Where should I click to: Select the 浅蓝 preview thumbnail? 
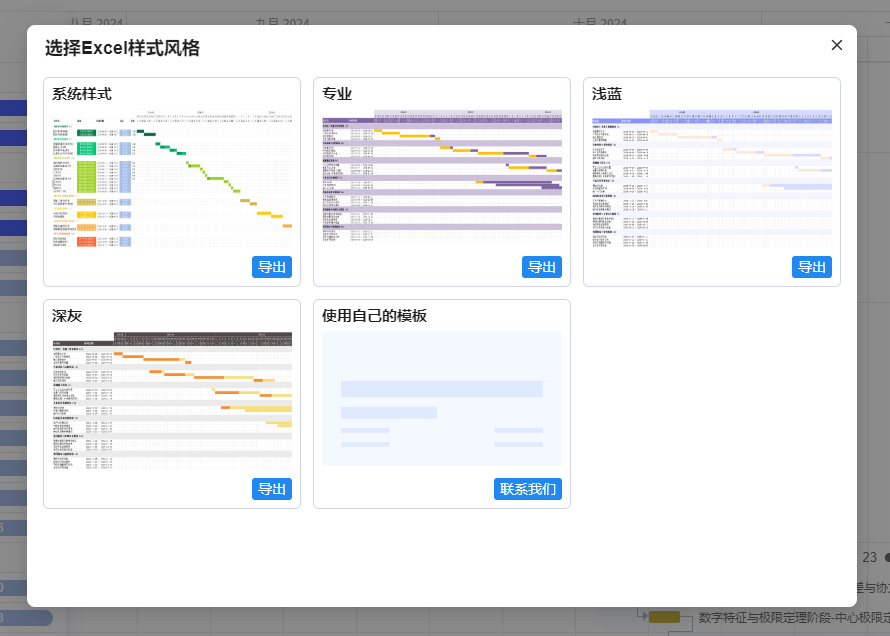pyautogui.click(x=712, y=178)
